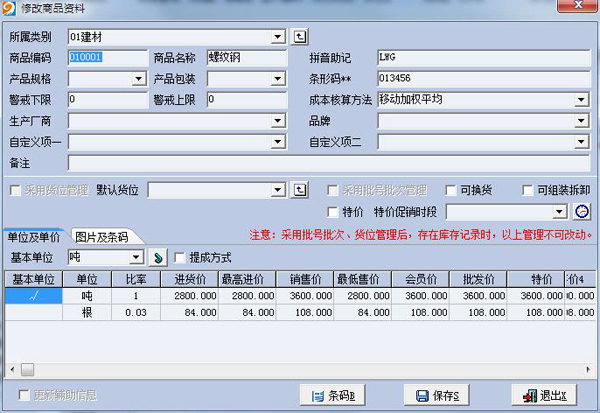Expand the 所属类别 dropdown
The width and height of the screenshot is (600, 413).
click(x=278, y=37)
